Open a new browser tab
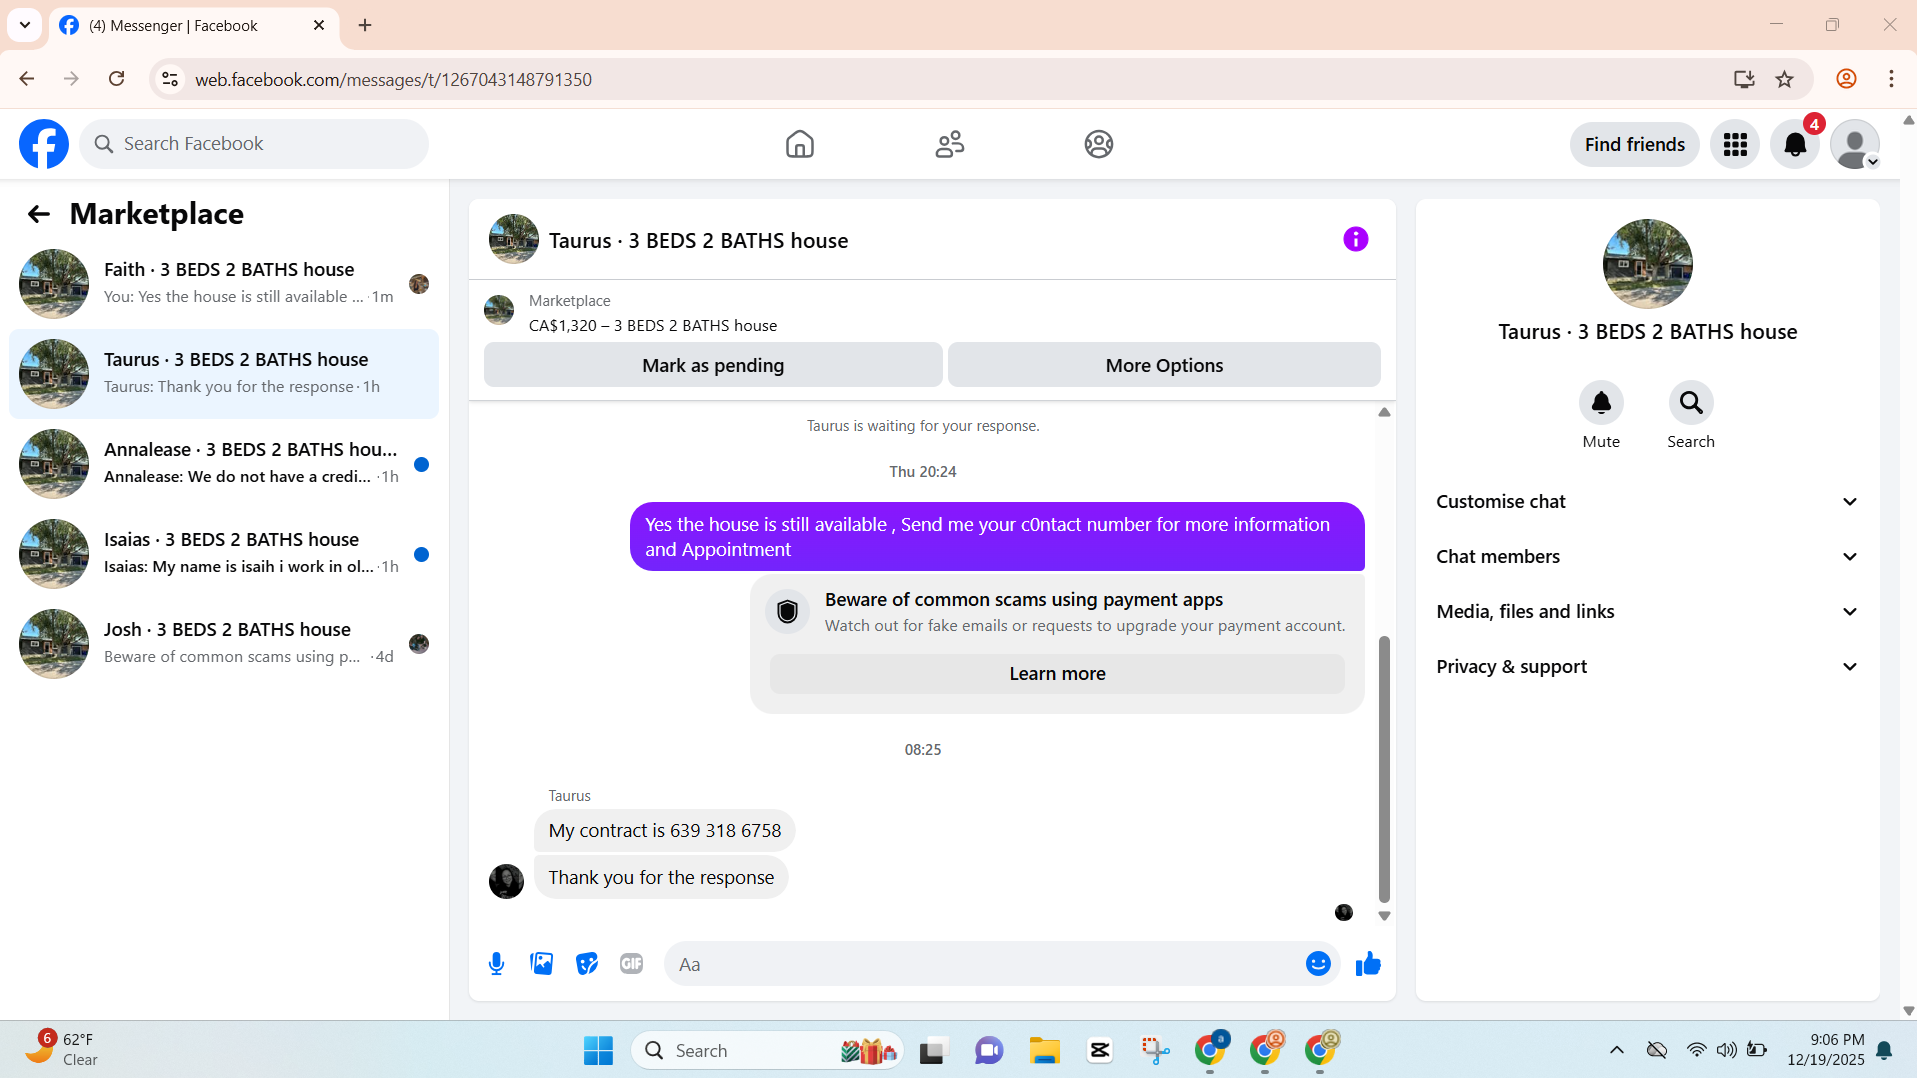This screenshot has height=1078, width=1917. [365, 25]
